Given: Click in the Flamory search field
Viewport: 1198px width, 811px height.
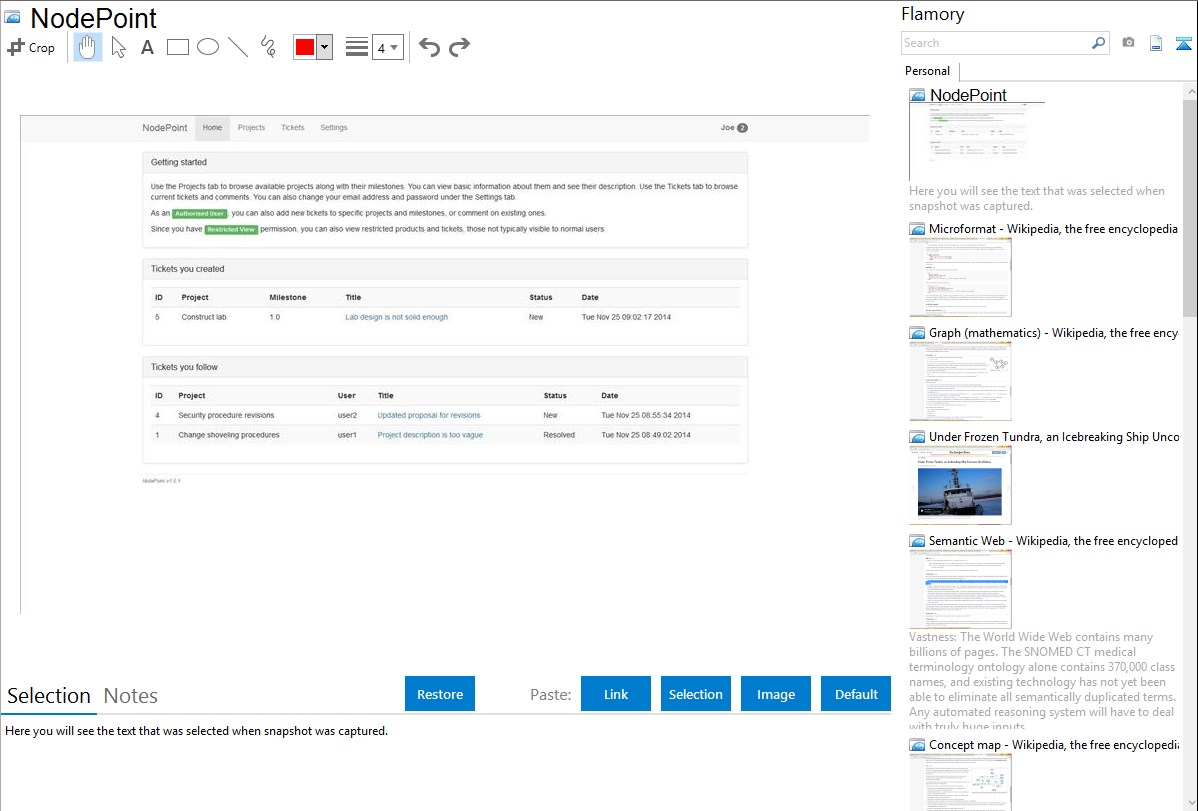Looking at the screenshot, I should pos(995,43).
